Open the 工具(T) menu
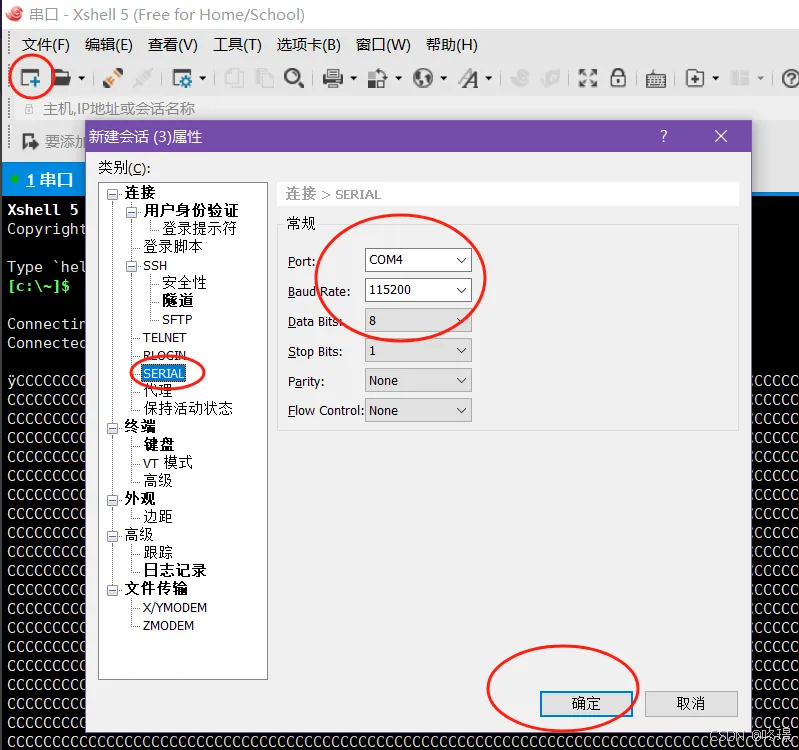Image resolution: width=799 pixels, height=750 pixels. pos(237,45)
